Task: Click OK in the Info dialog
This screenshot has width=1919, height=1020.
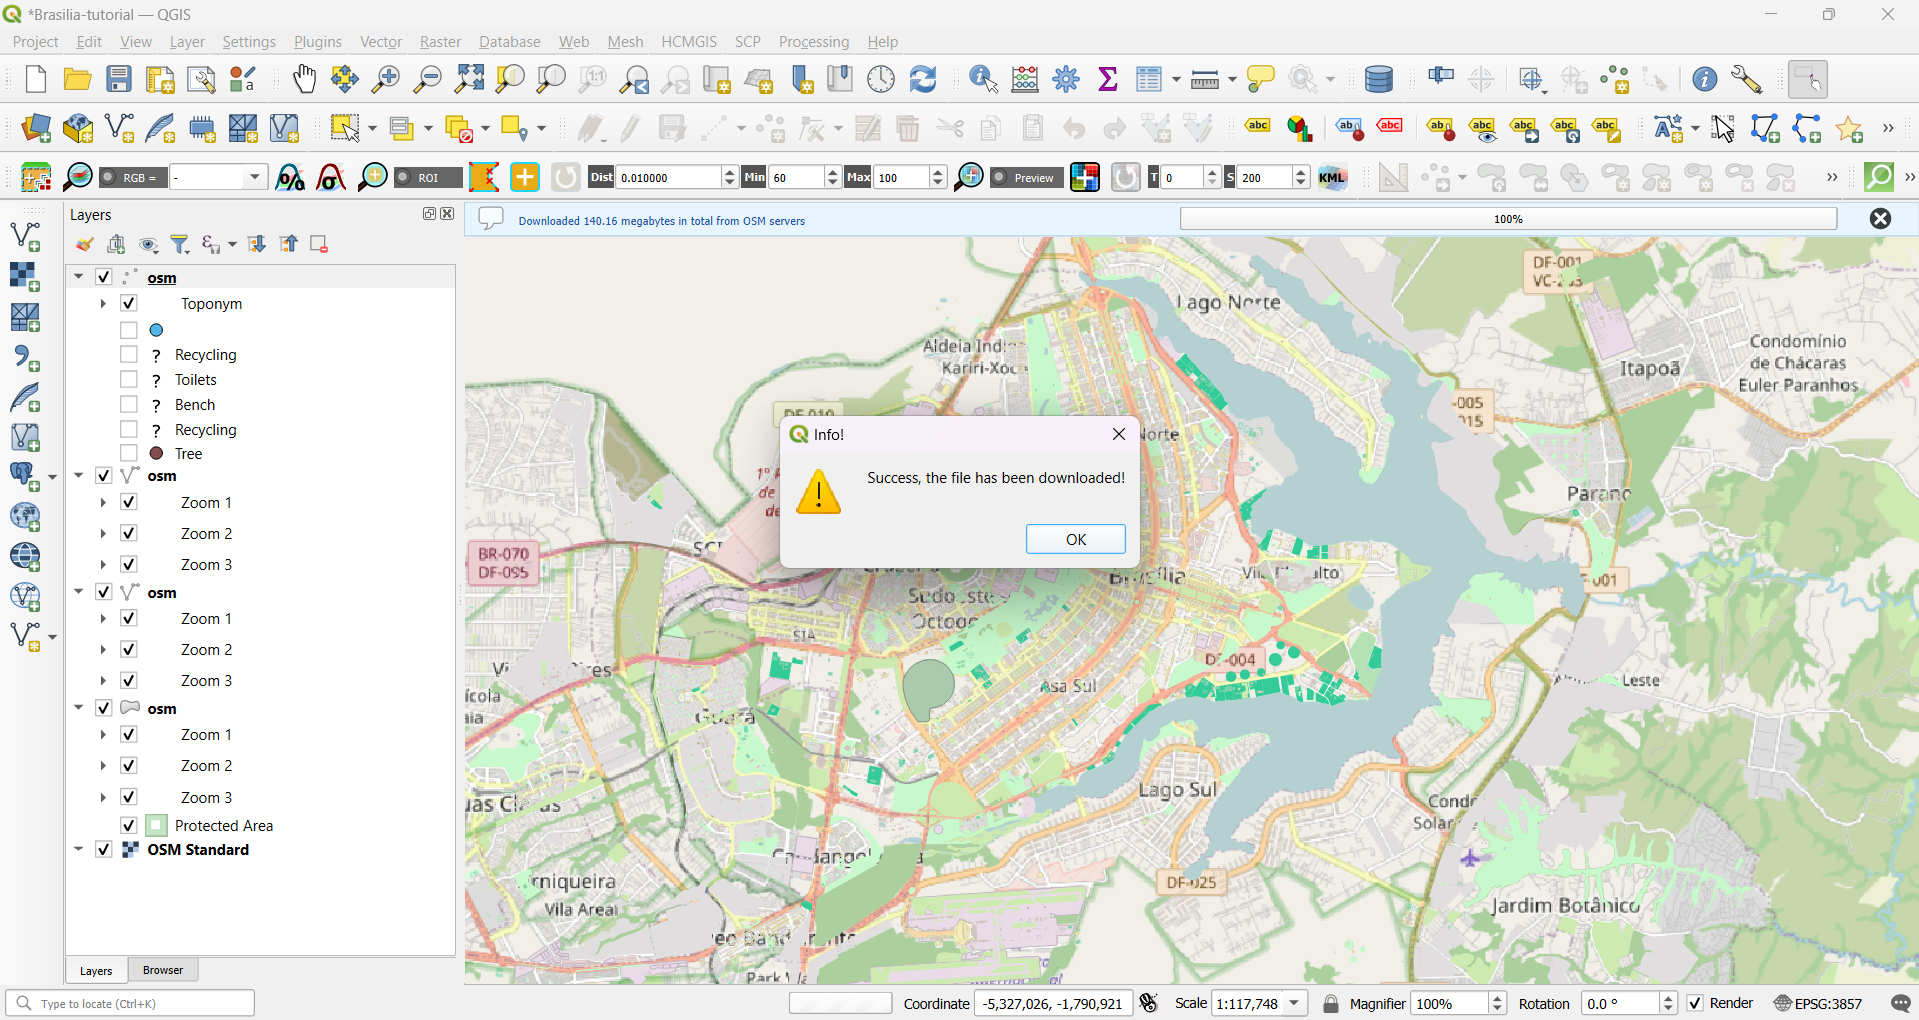Action: (x=1076, y=539)
